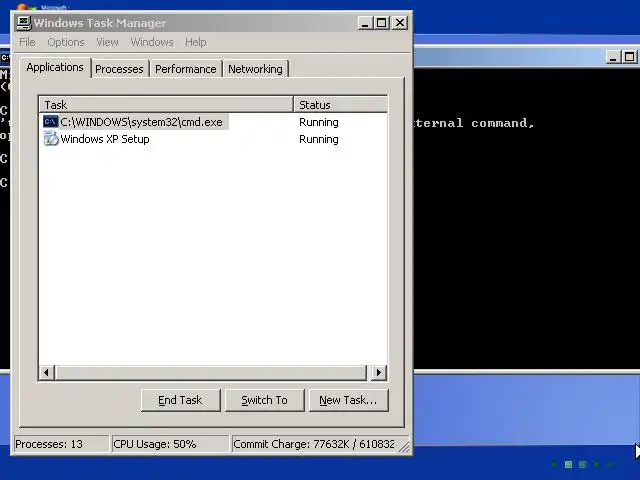This screenshot has width=640, height=480.
Task: Click the right scroll arrow in task list
Action: click(x=378, y=372)
